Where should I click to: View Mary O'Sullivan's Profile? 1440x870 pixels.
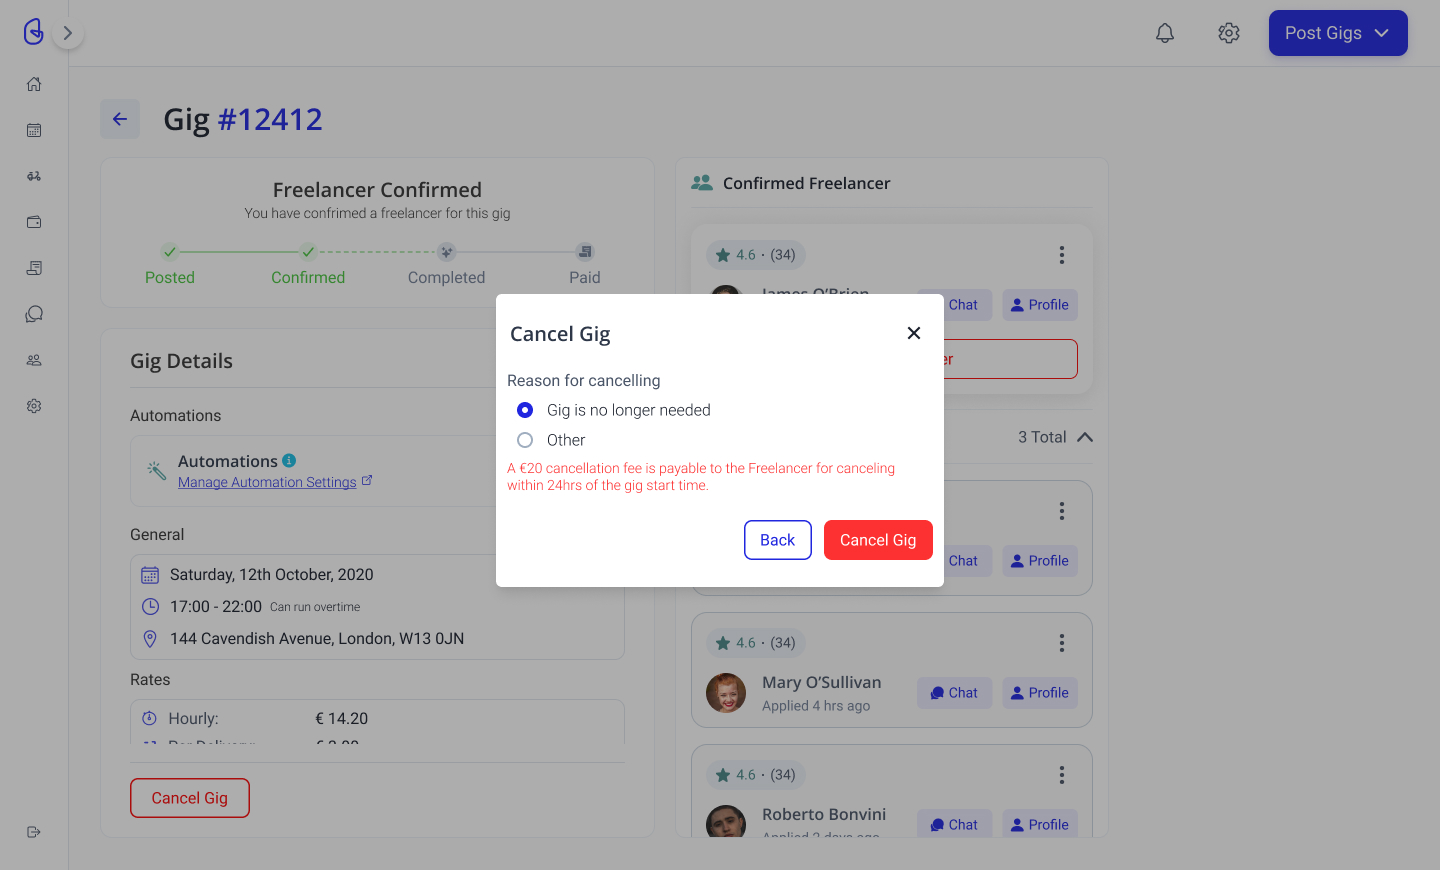[1040, 693]
